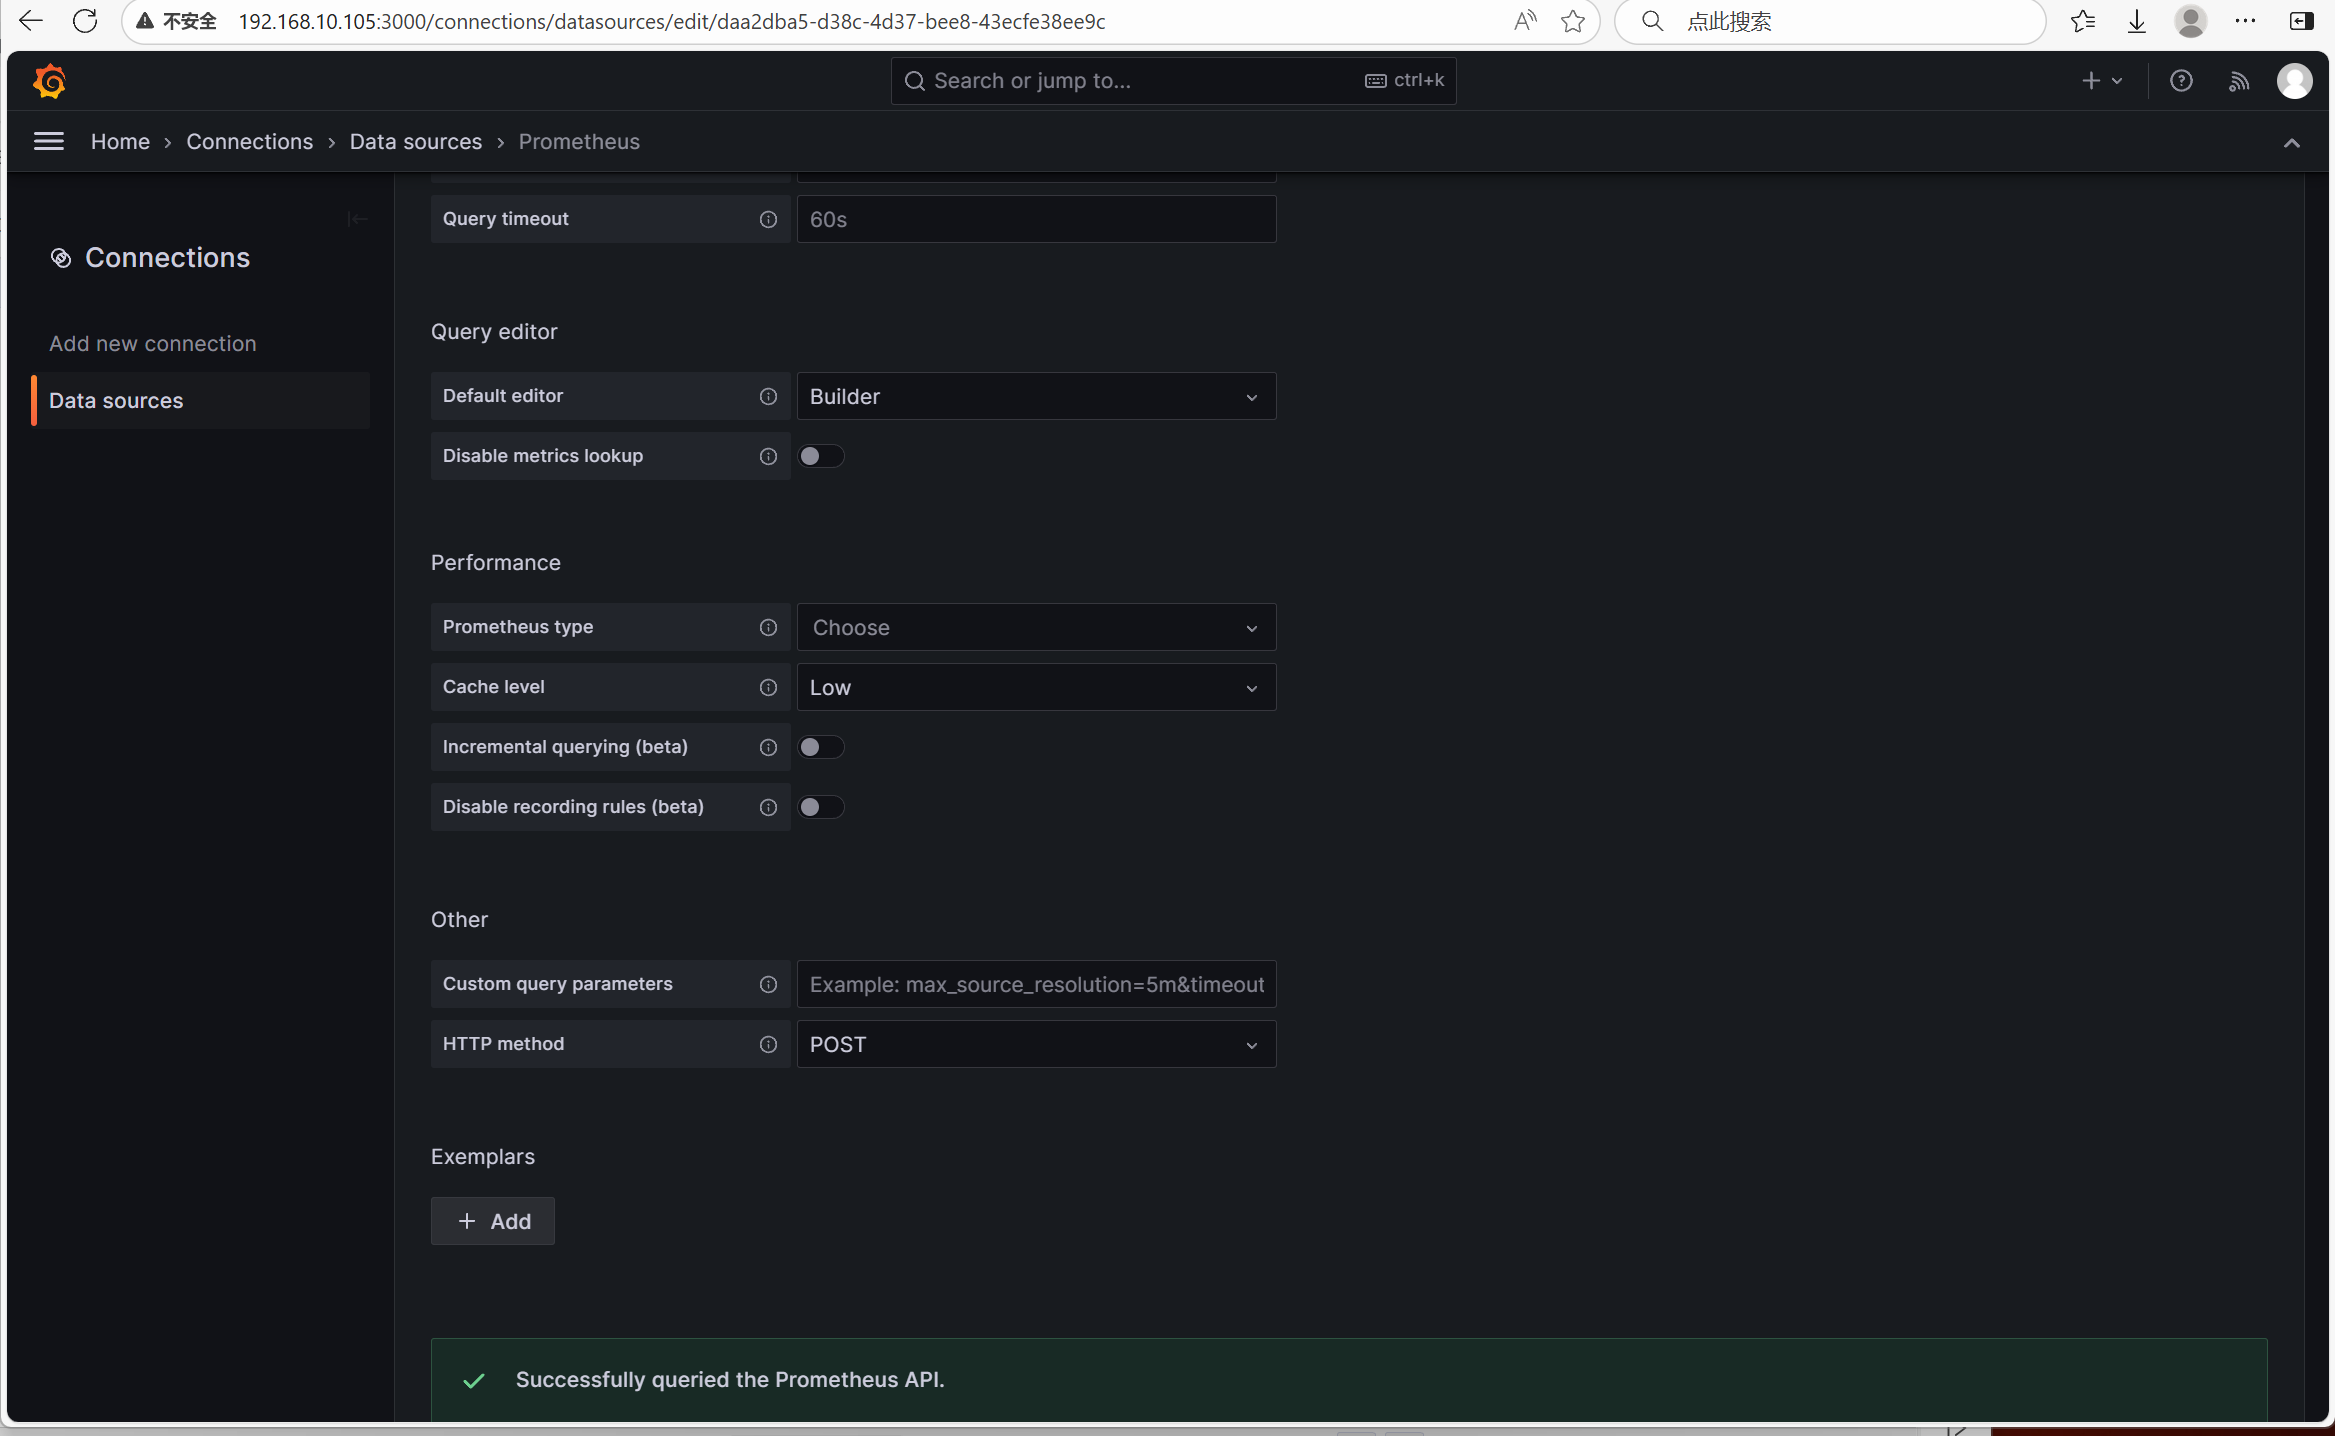Image resolution: width=2335 pixels, height=1436 pixels.
Task: Click the browser address bar URL
Action: click(672, 21)
